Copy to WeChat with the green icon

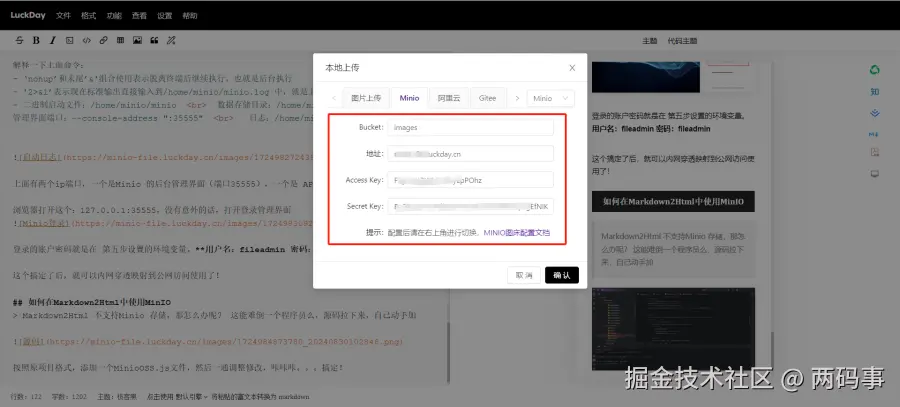click(875, 70)
